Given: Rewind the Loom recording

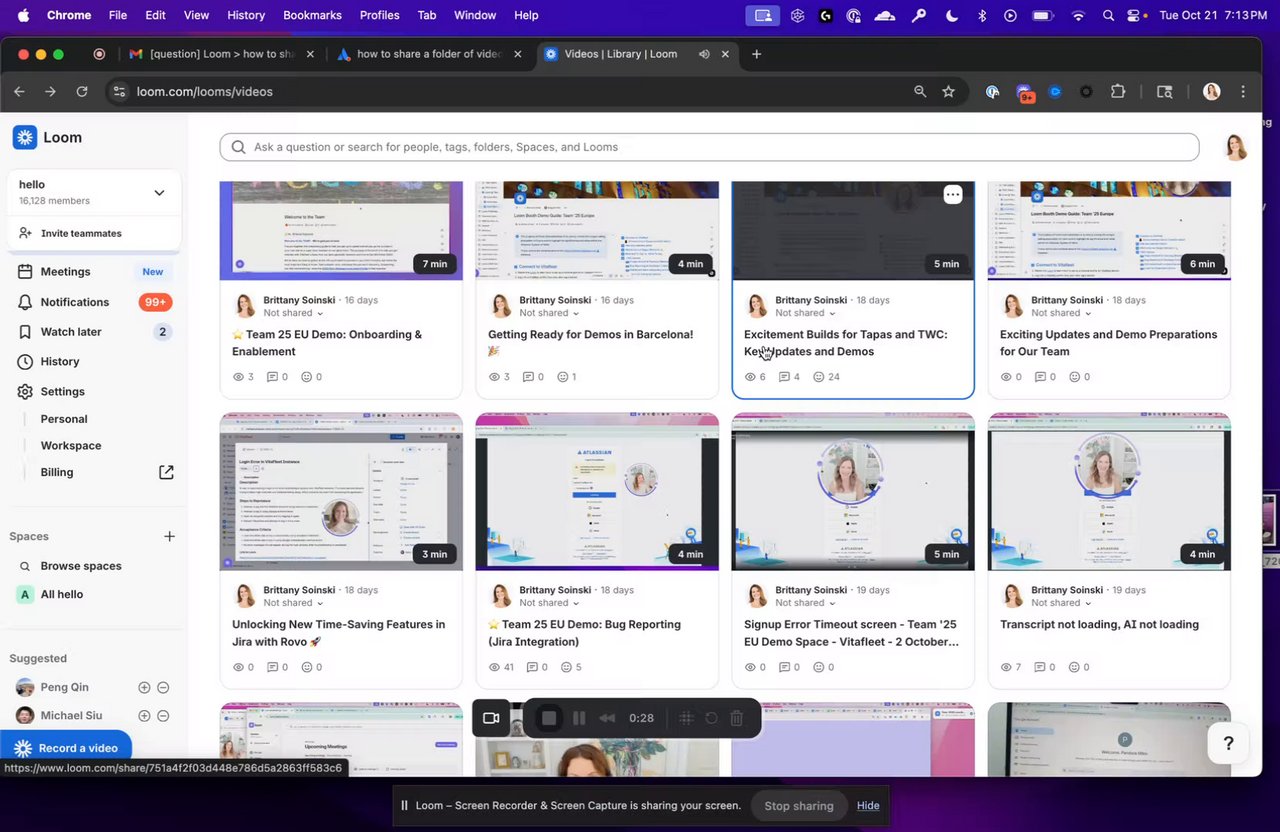Looking at the screenshot, I should (607, 718).
